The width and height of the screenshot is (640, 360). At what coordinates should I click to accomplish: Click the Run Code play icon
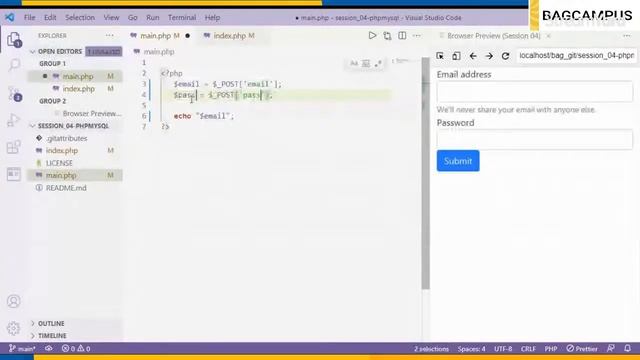[x=372, y=36]
